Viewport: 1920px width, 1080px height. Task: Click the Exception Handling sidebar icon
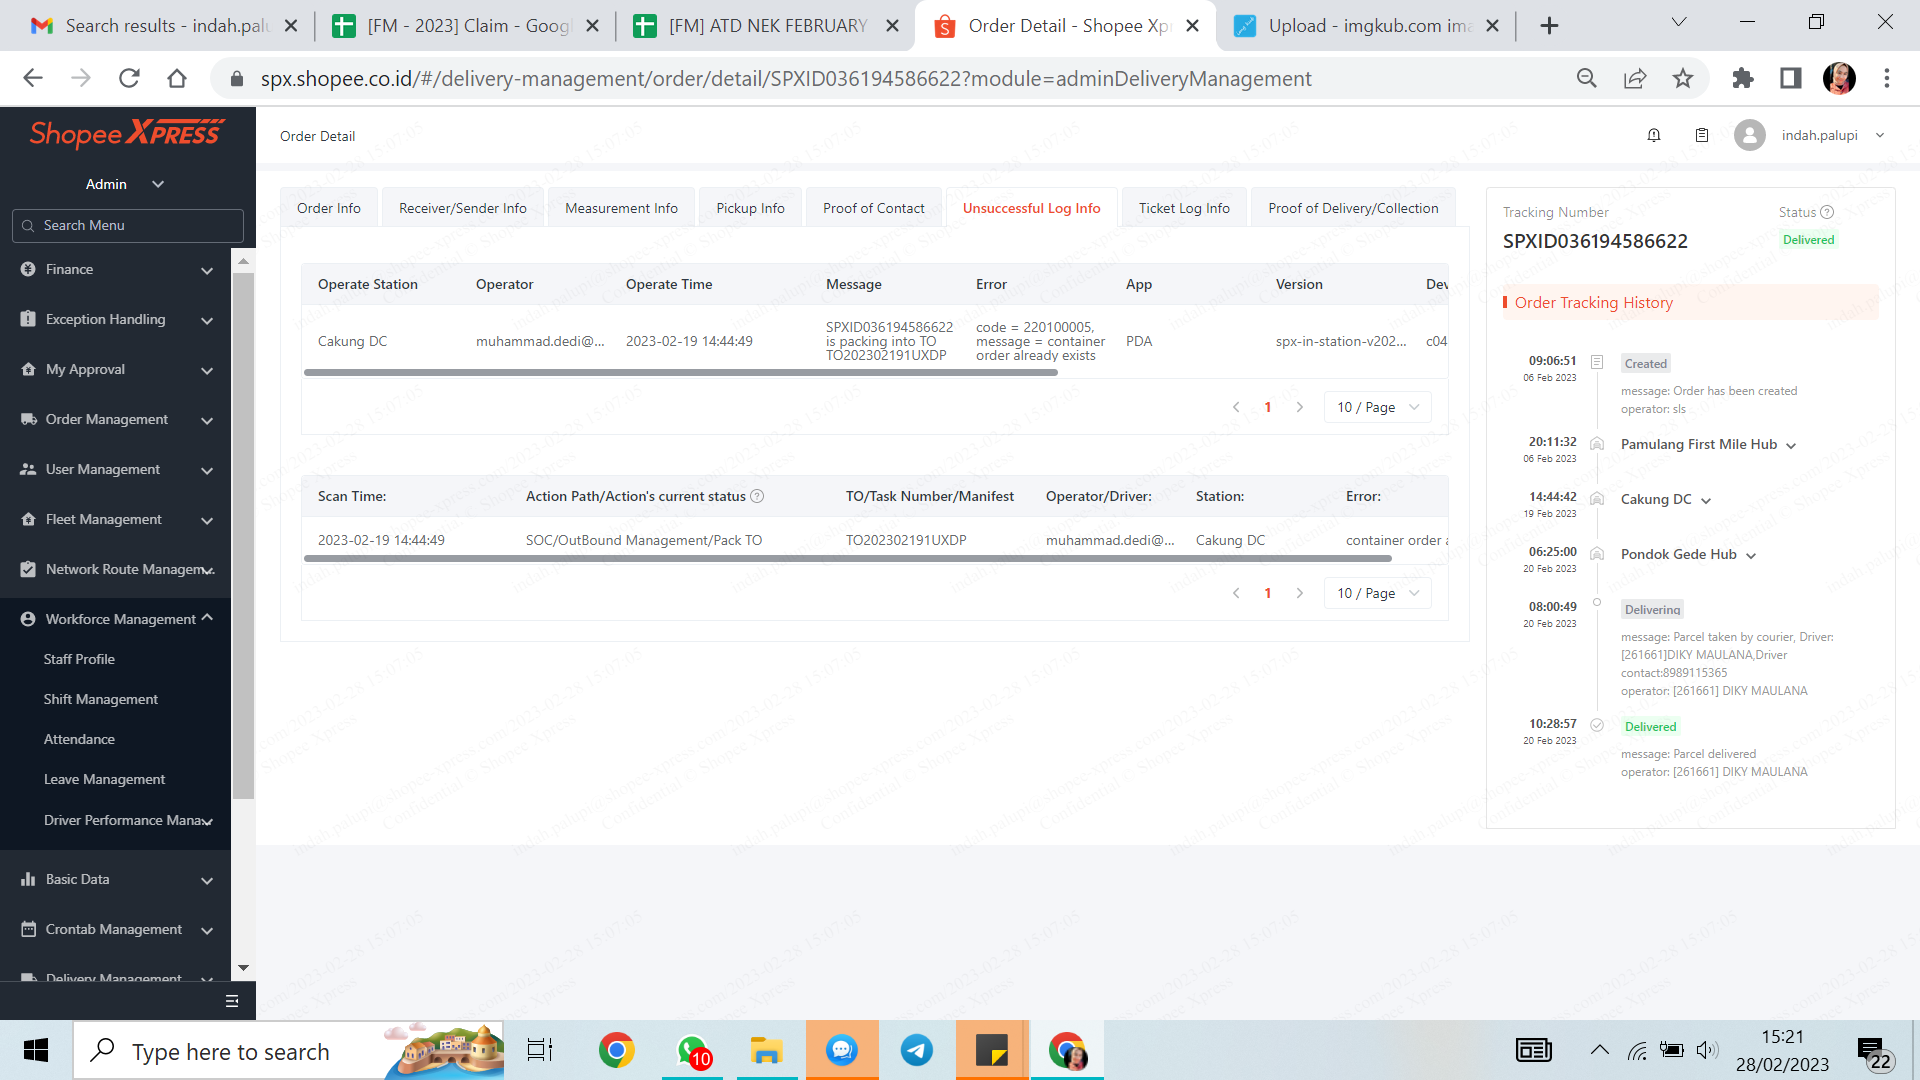tap(28, 319)
